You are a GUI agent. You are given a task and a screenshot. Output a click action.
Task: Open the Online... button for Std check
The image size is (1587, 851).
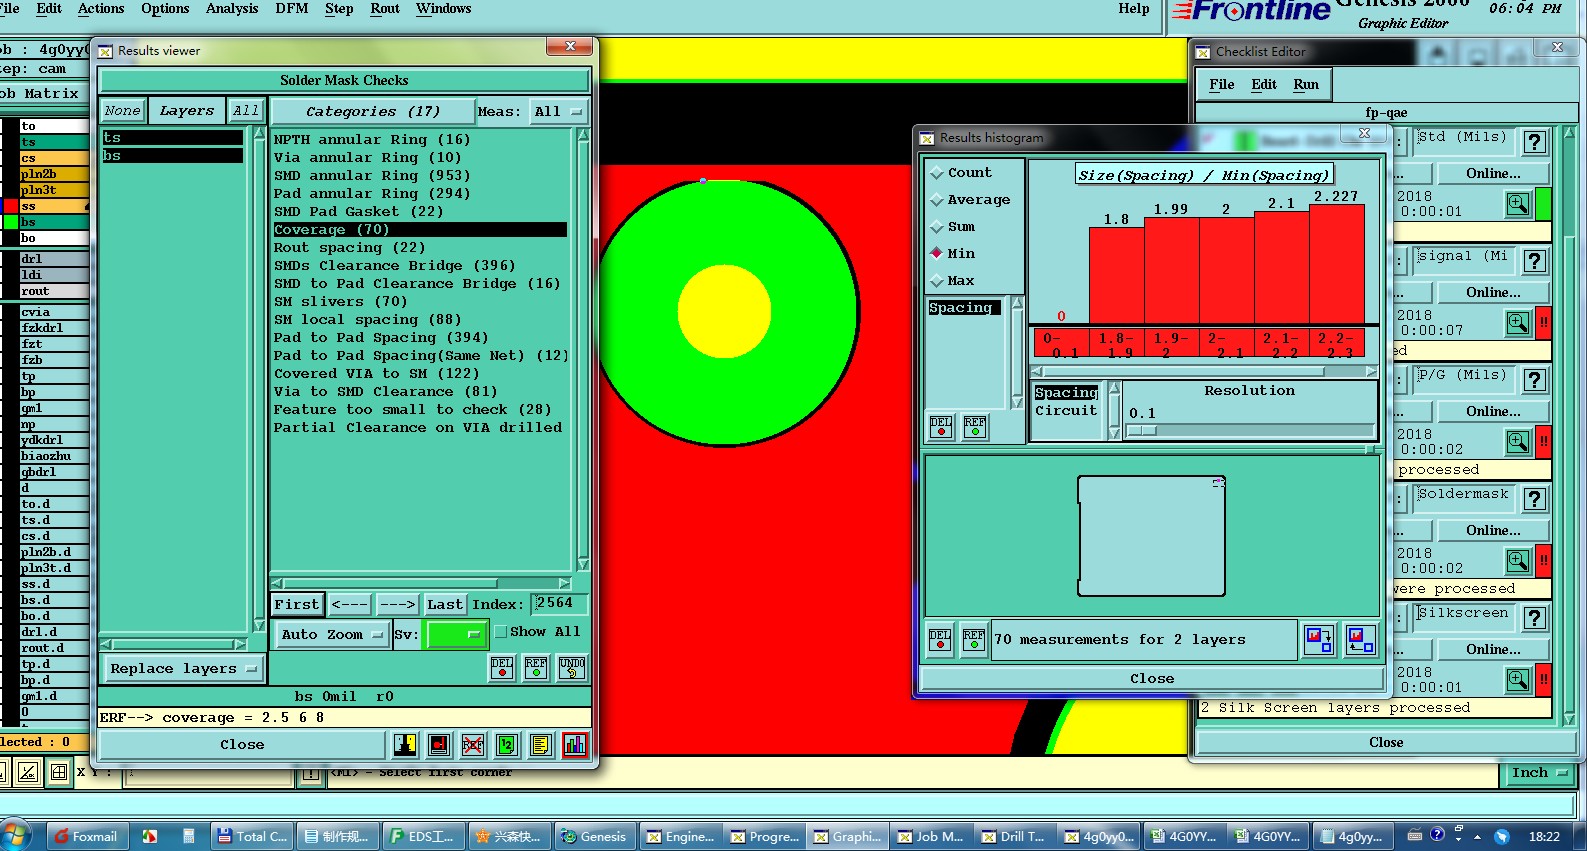pyautogui.click(x=1493, y=174)
